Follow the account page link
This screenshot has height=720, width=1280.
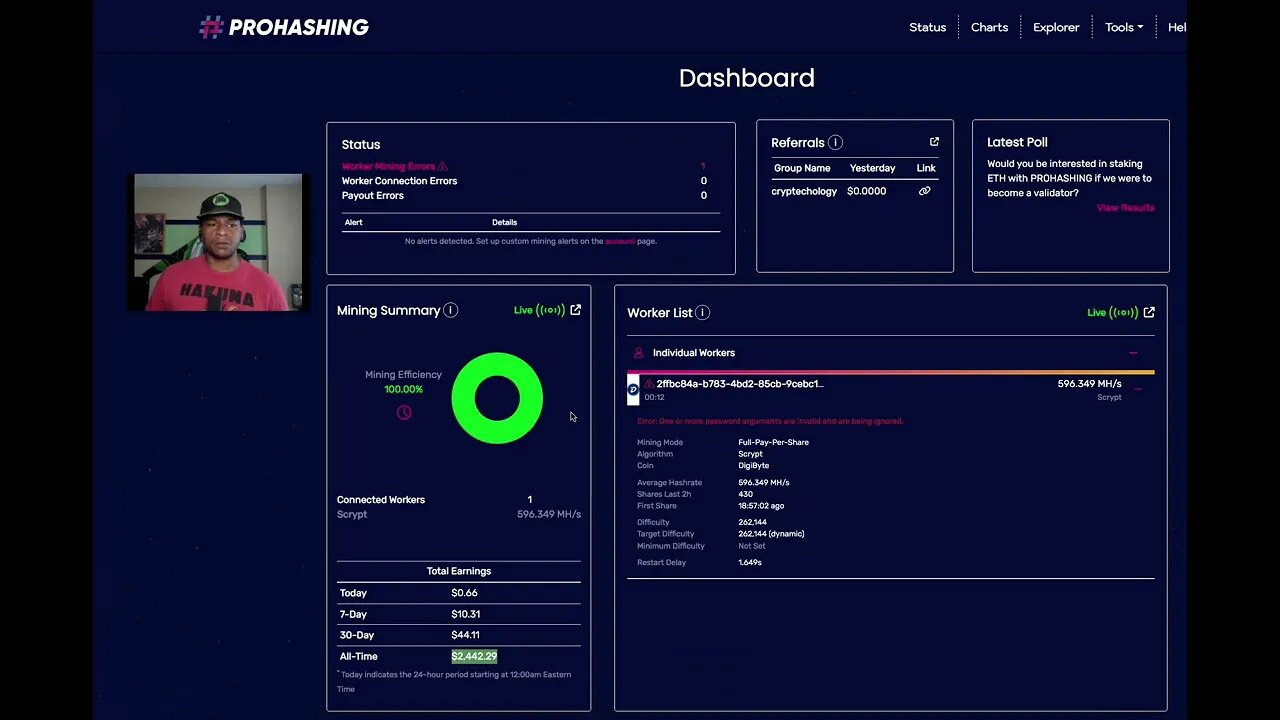coord(620,241)
